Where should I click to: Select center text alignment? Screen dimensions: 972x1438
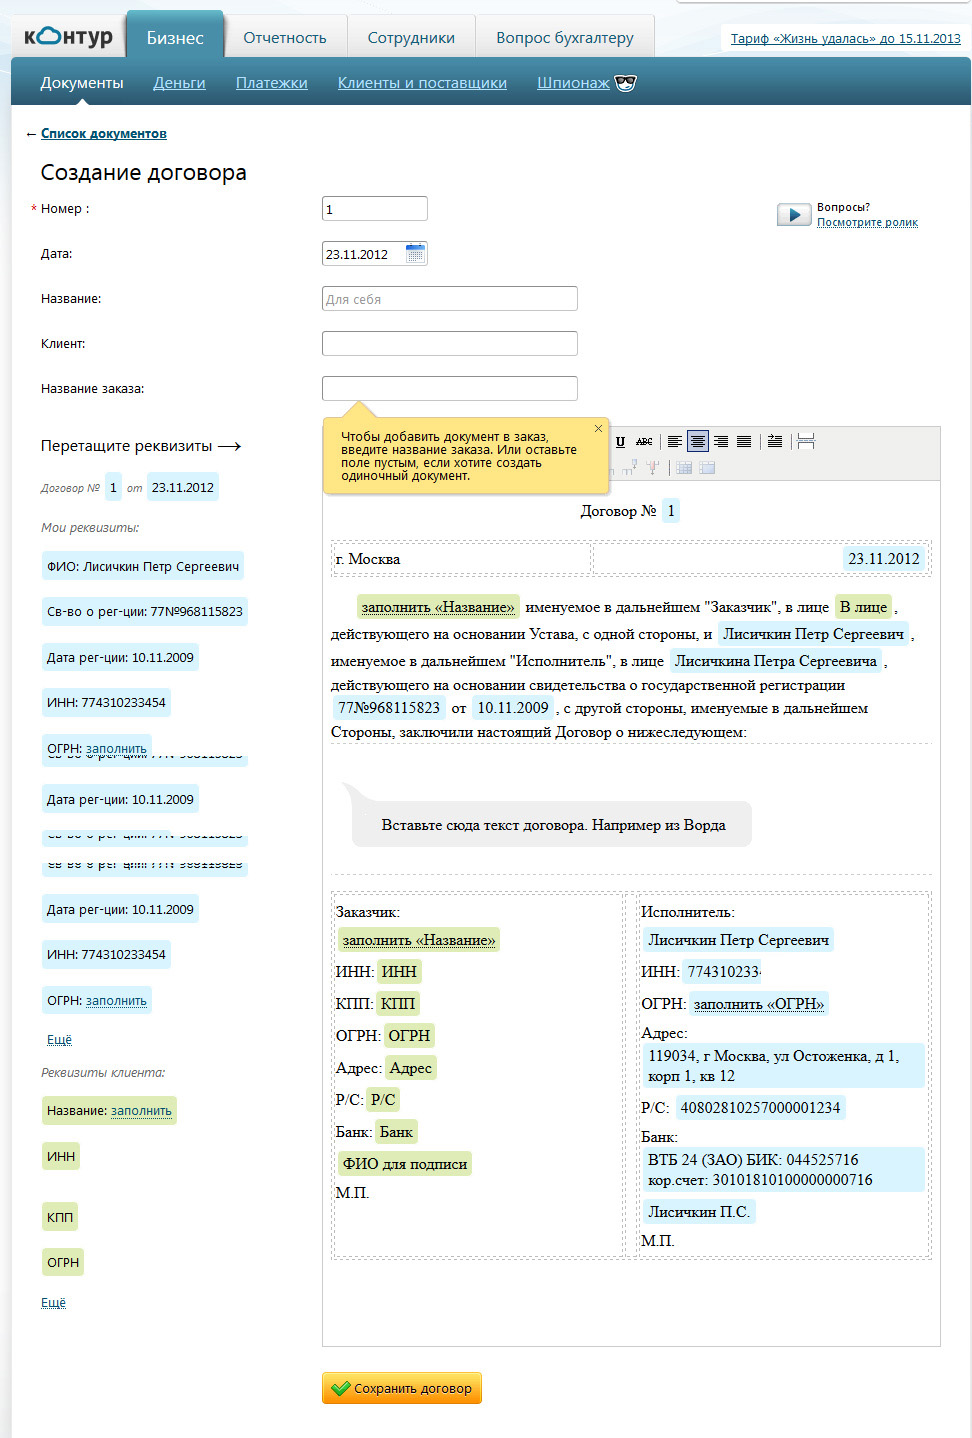tap(698, 442)
